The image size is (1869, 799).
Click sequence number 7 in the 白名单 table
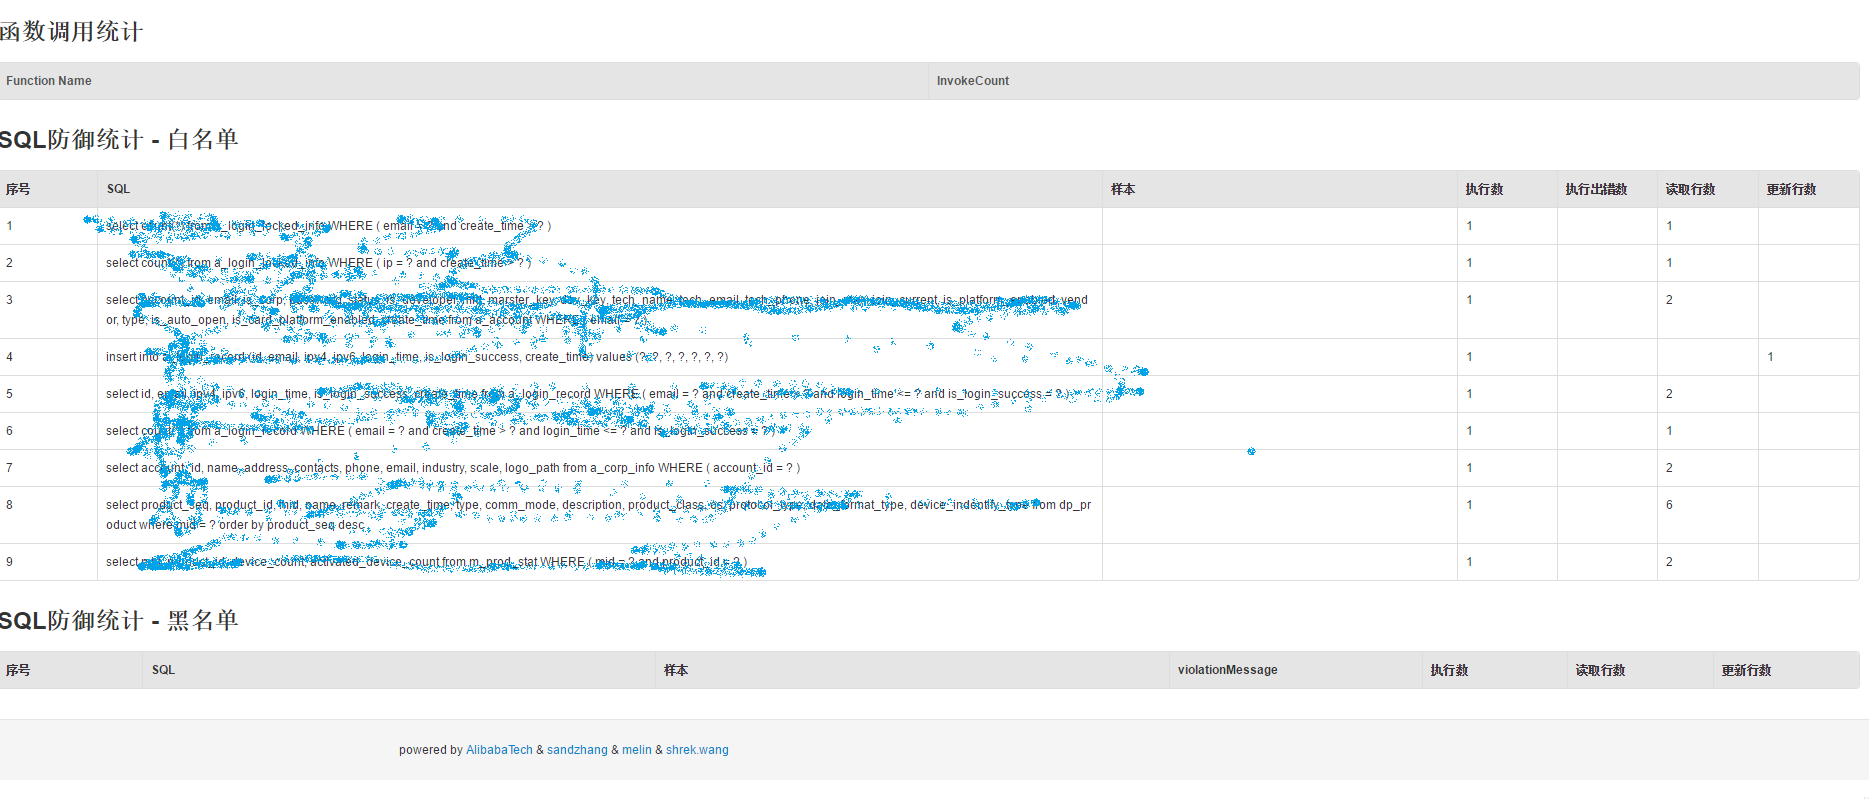click(x=10, y=468)
